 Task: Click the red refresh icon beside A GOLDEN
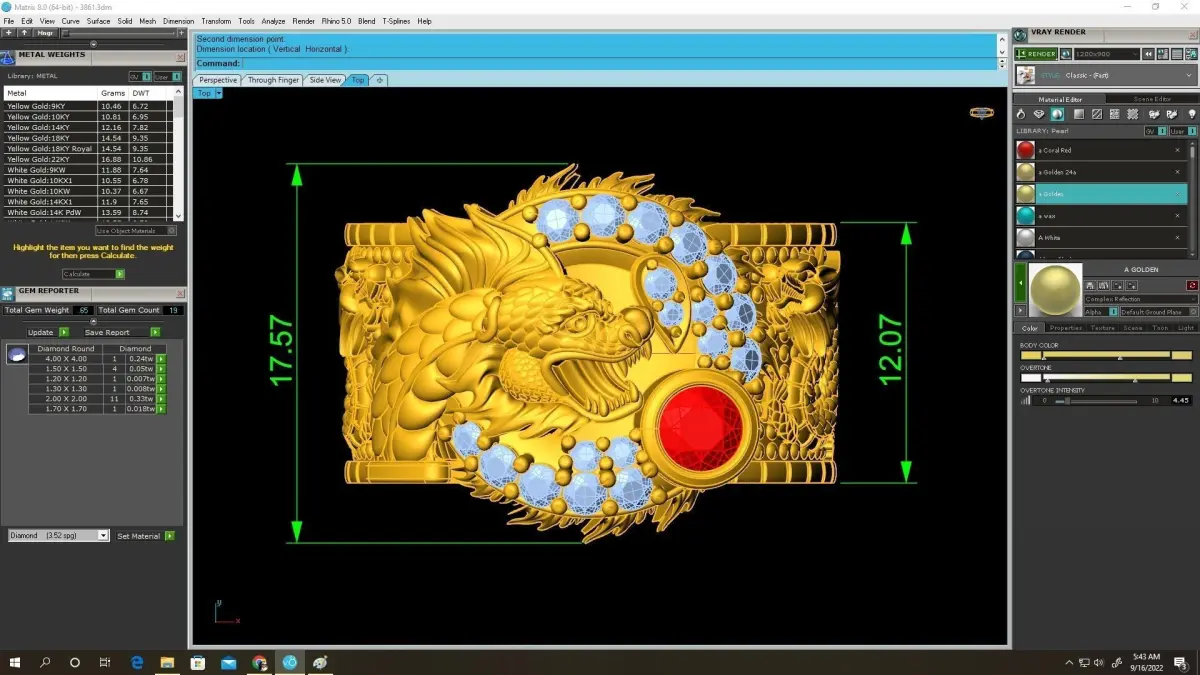1192,285
